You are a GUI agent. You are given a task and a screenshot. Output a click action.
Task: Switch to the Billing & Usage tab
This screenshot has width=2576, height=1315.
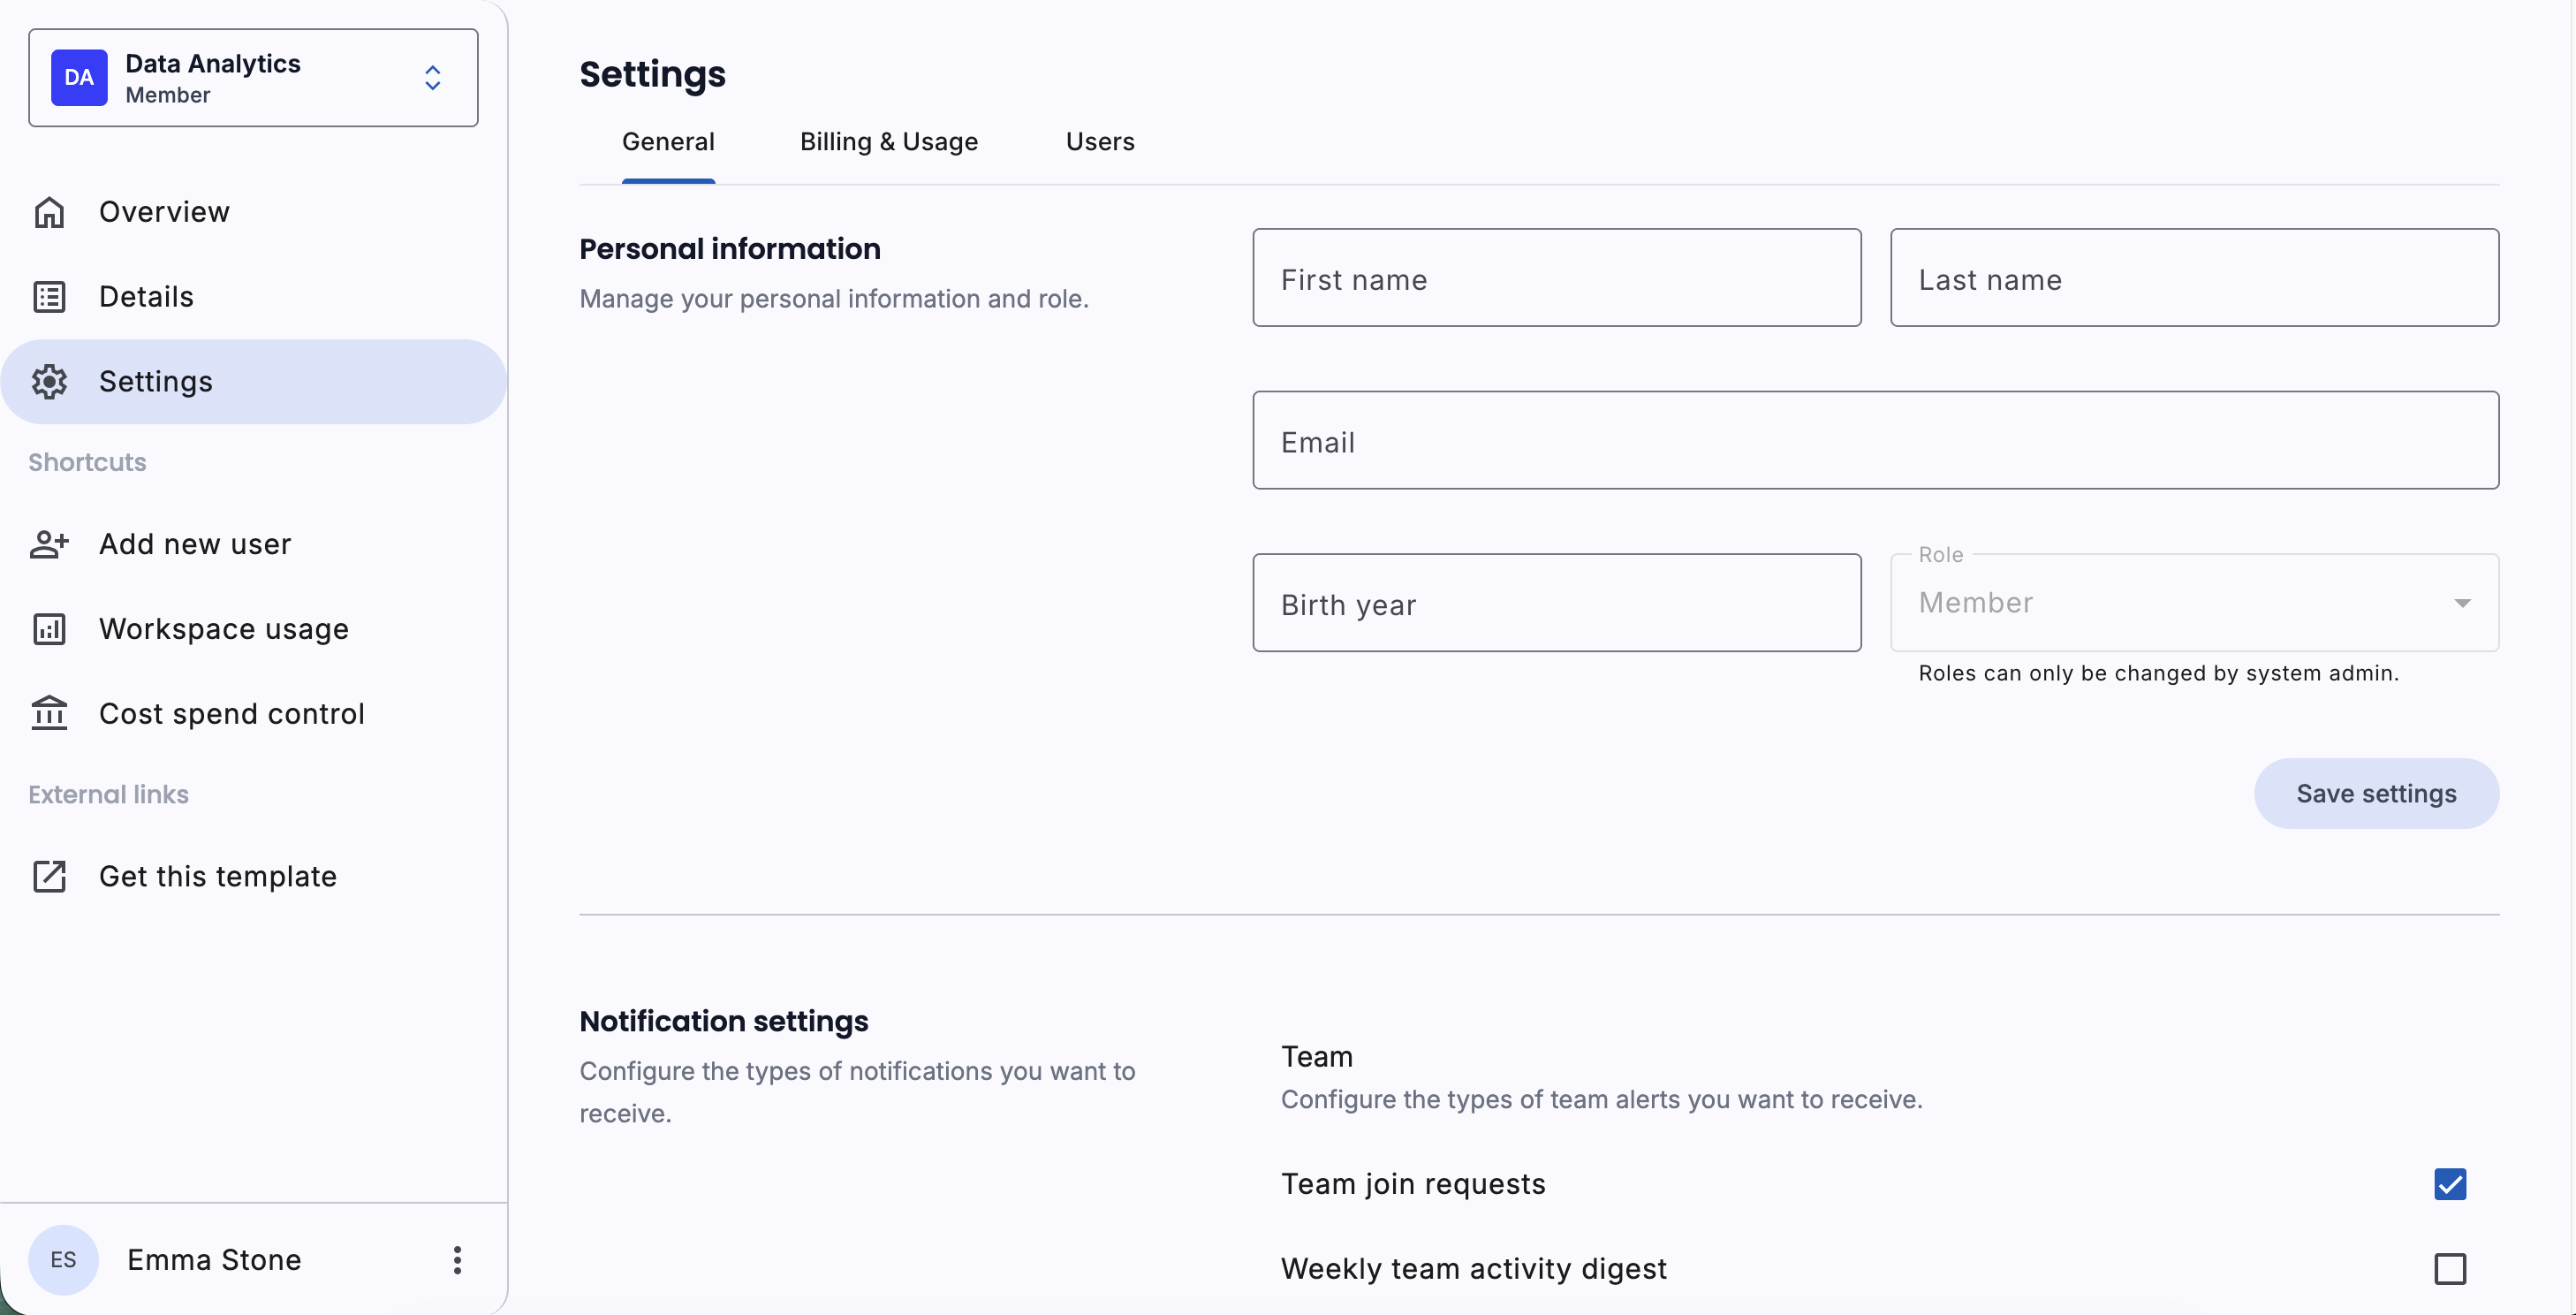888,142
